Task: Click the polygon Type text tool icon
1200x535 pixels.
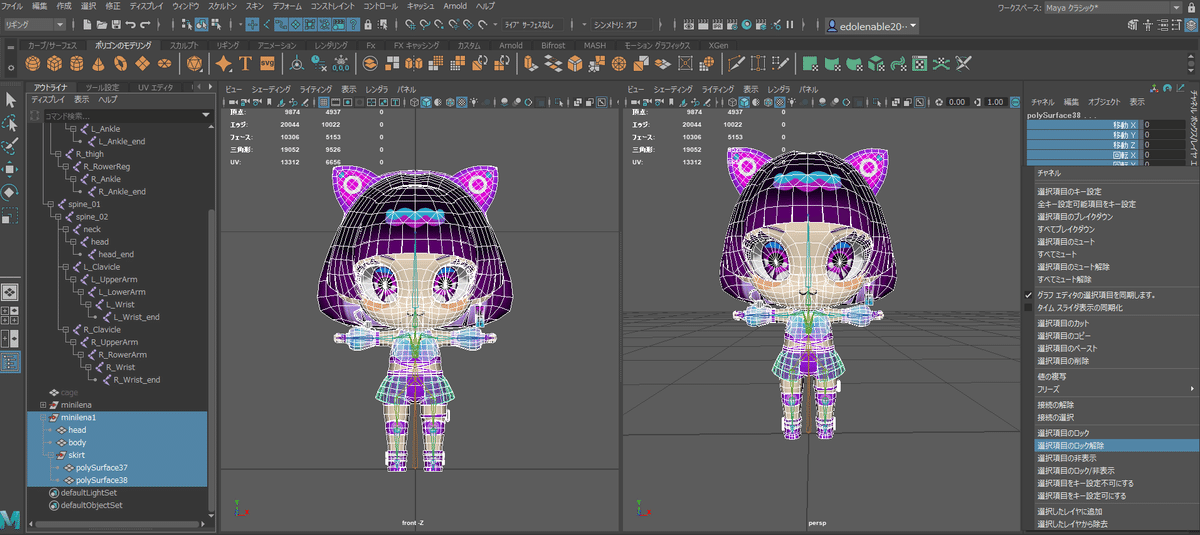Action: 245,64
